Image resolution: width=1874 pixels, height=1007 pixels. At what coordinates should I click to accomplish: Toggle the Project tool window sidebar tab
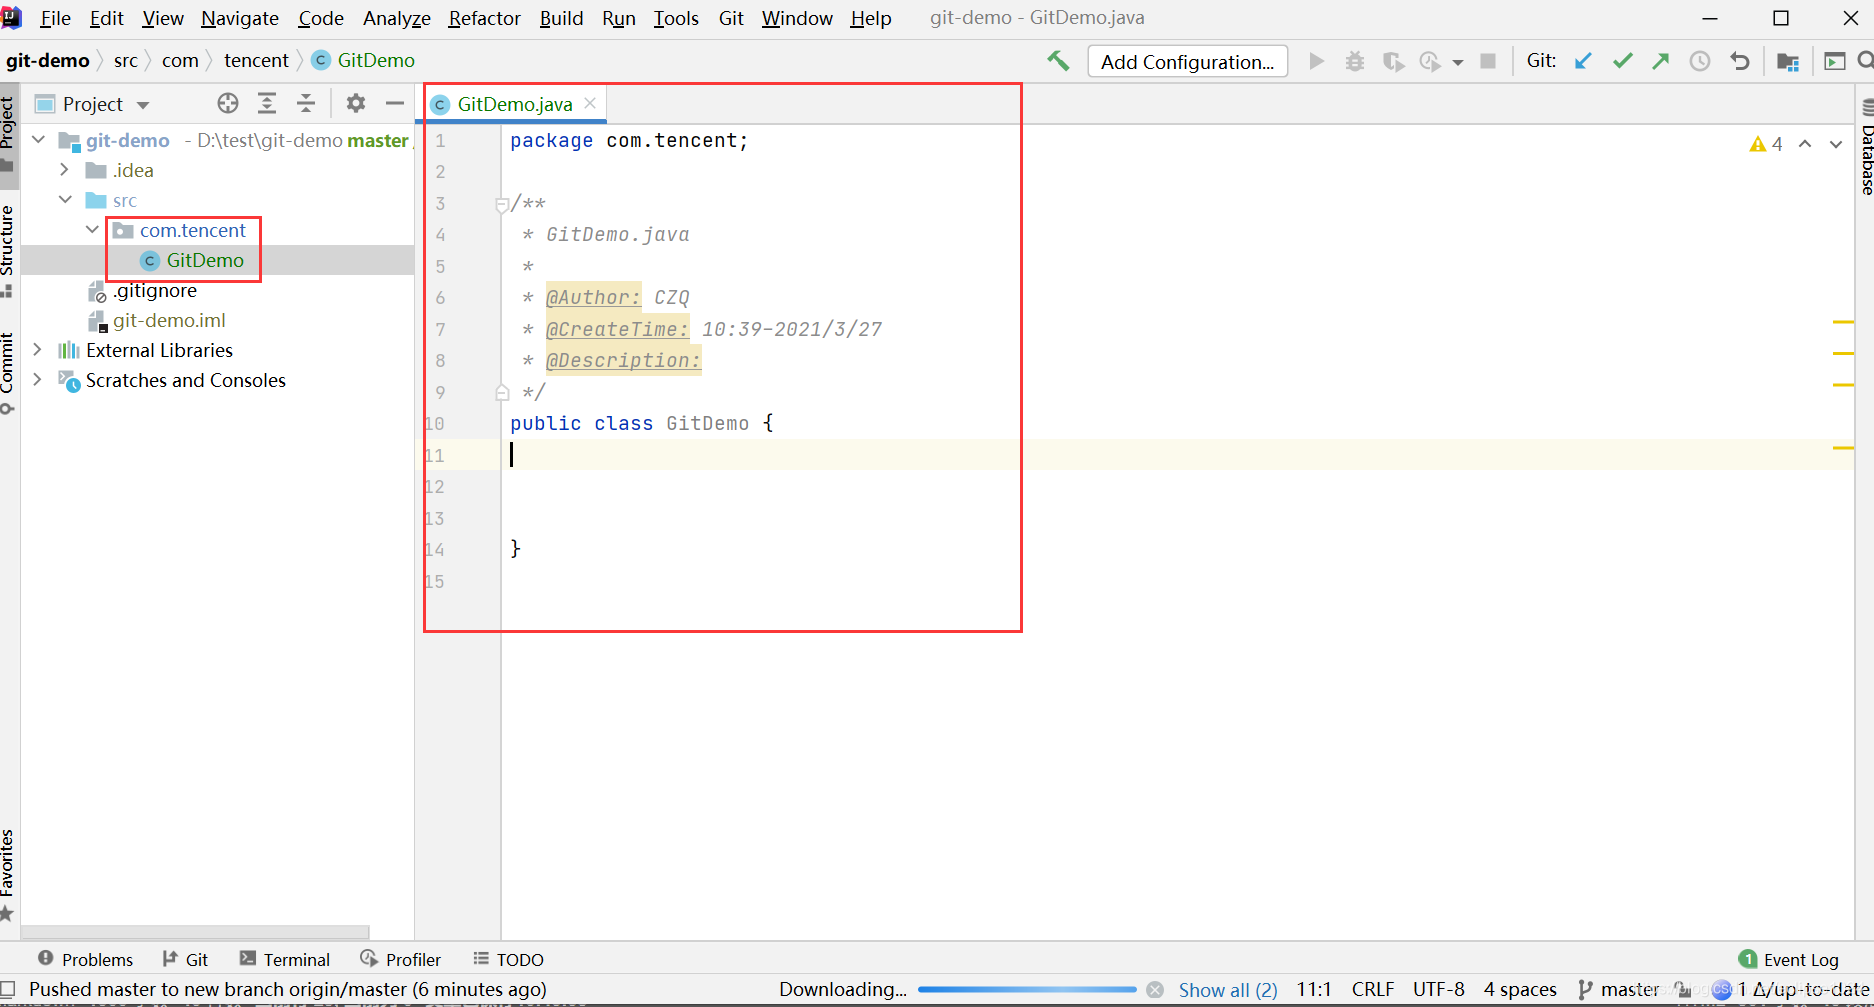8,135
